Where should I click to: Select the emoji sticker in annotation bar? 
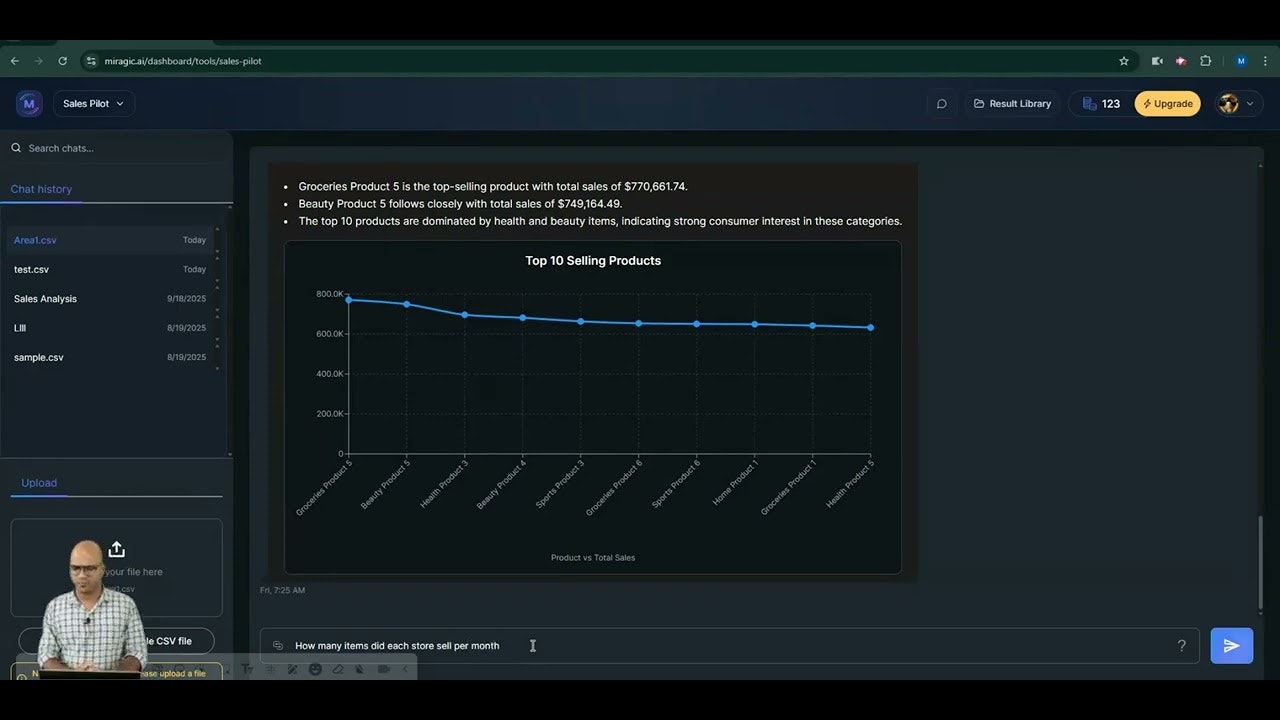(315, 669)
